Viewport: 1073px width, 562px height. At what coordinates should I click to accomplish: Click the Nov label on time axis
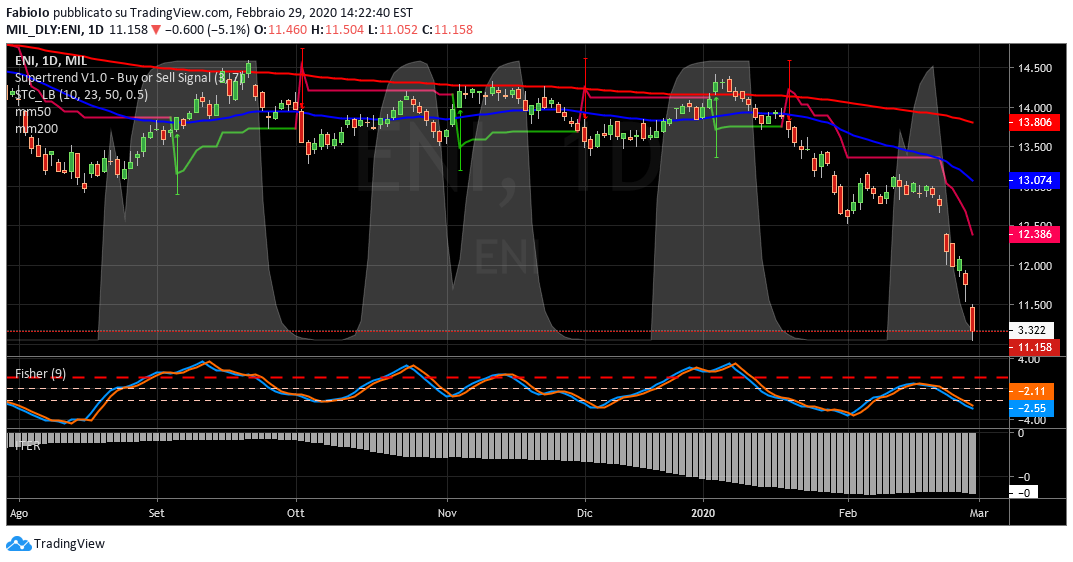[447, 513]
